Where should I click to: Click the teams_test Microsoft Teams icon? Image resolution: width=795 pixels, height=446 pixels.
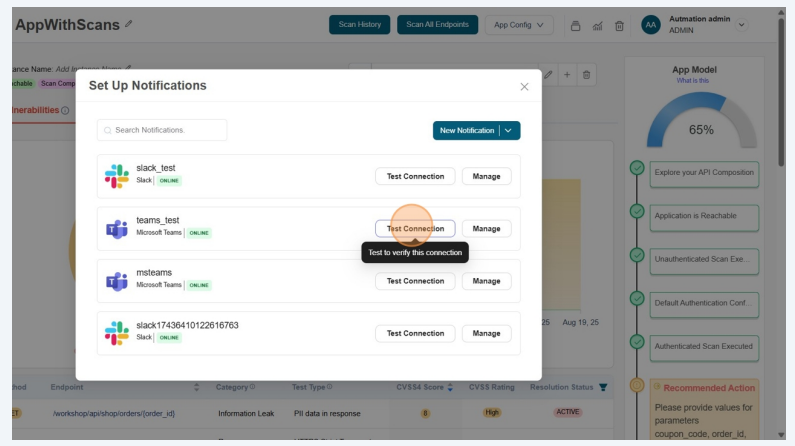pos(117,229)
